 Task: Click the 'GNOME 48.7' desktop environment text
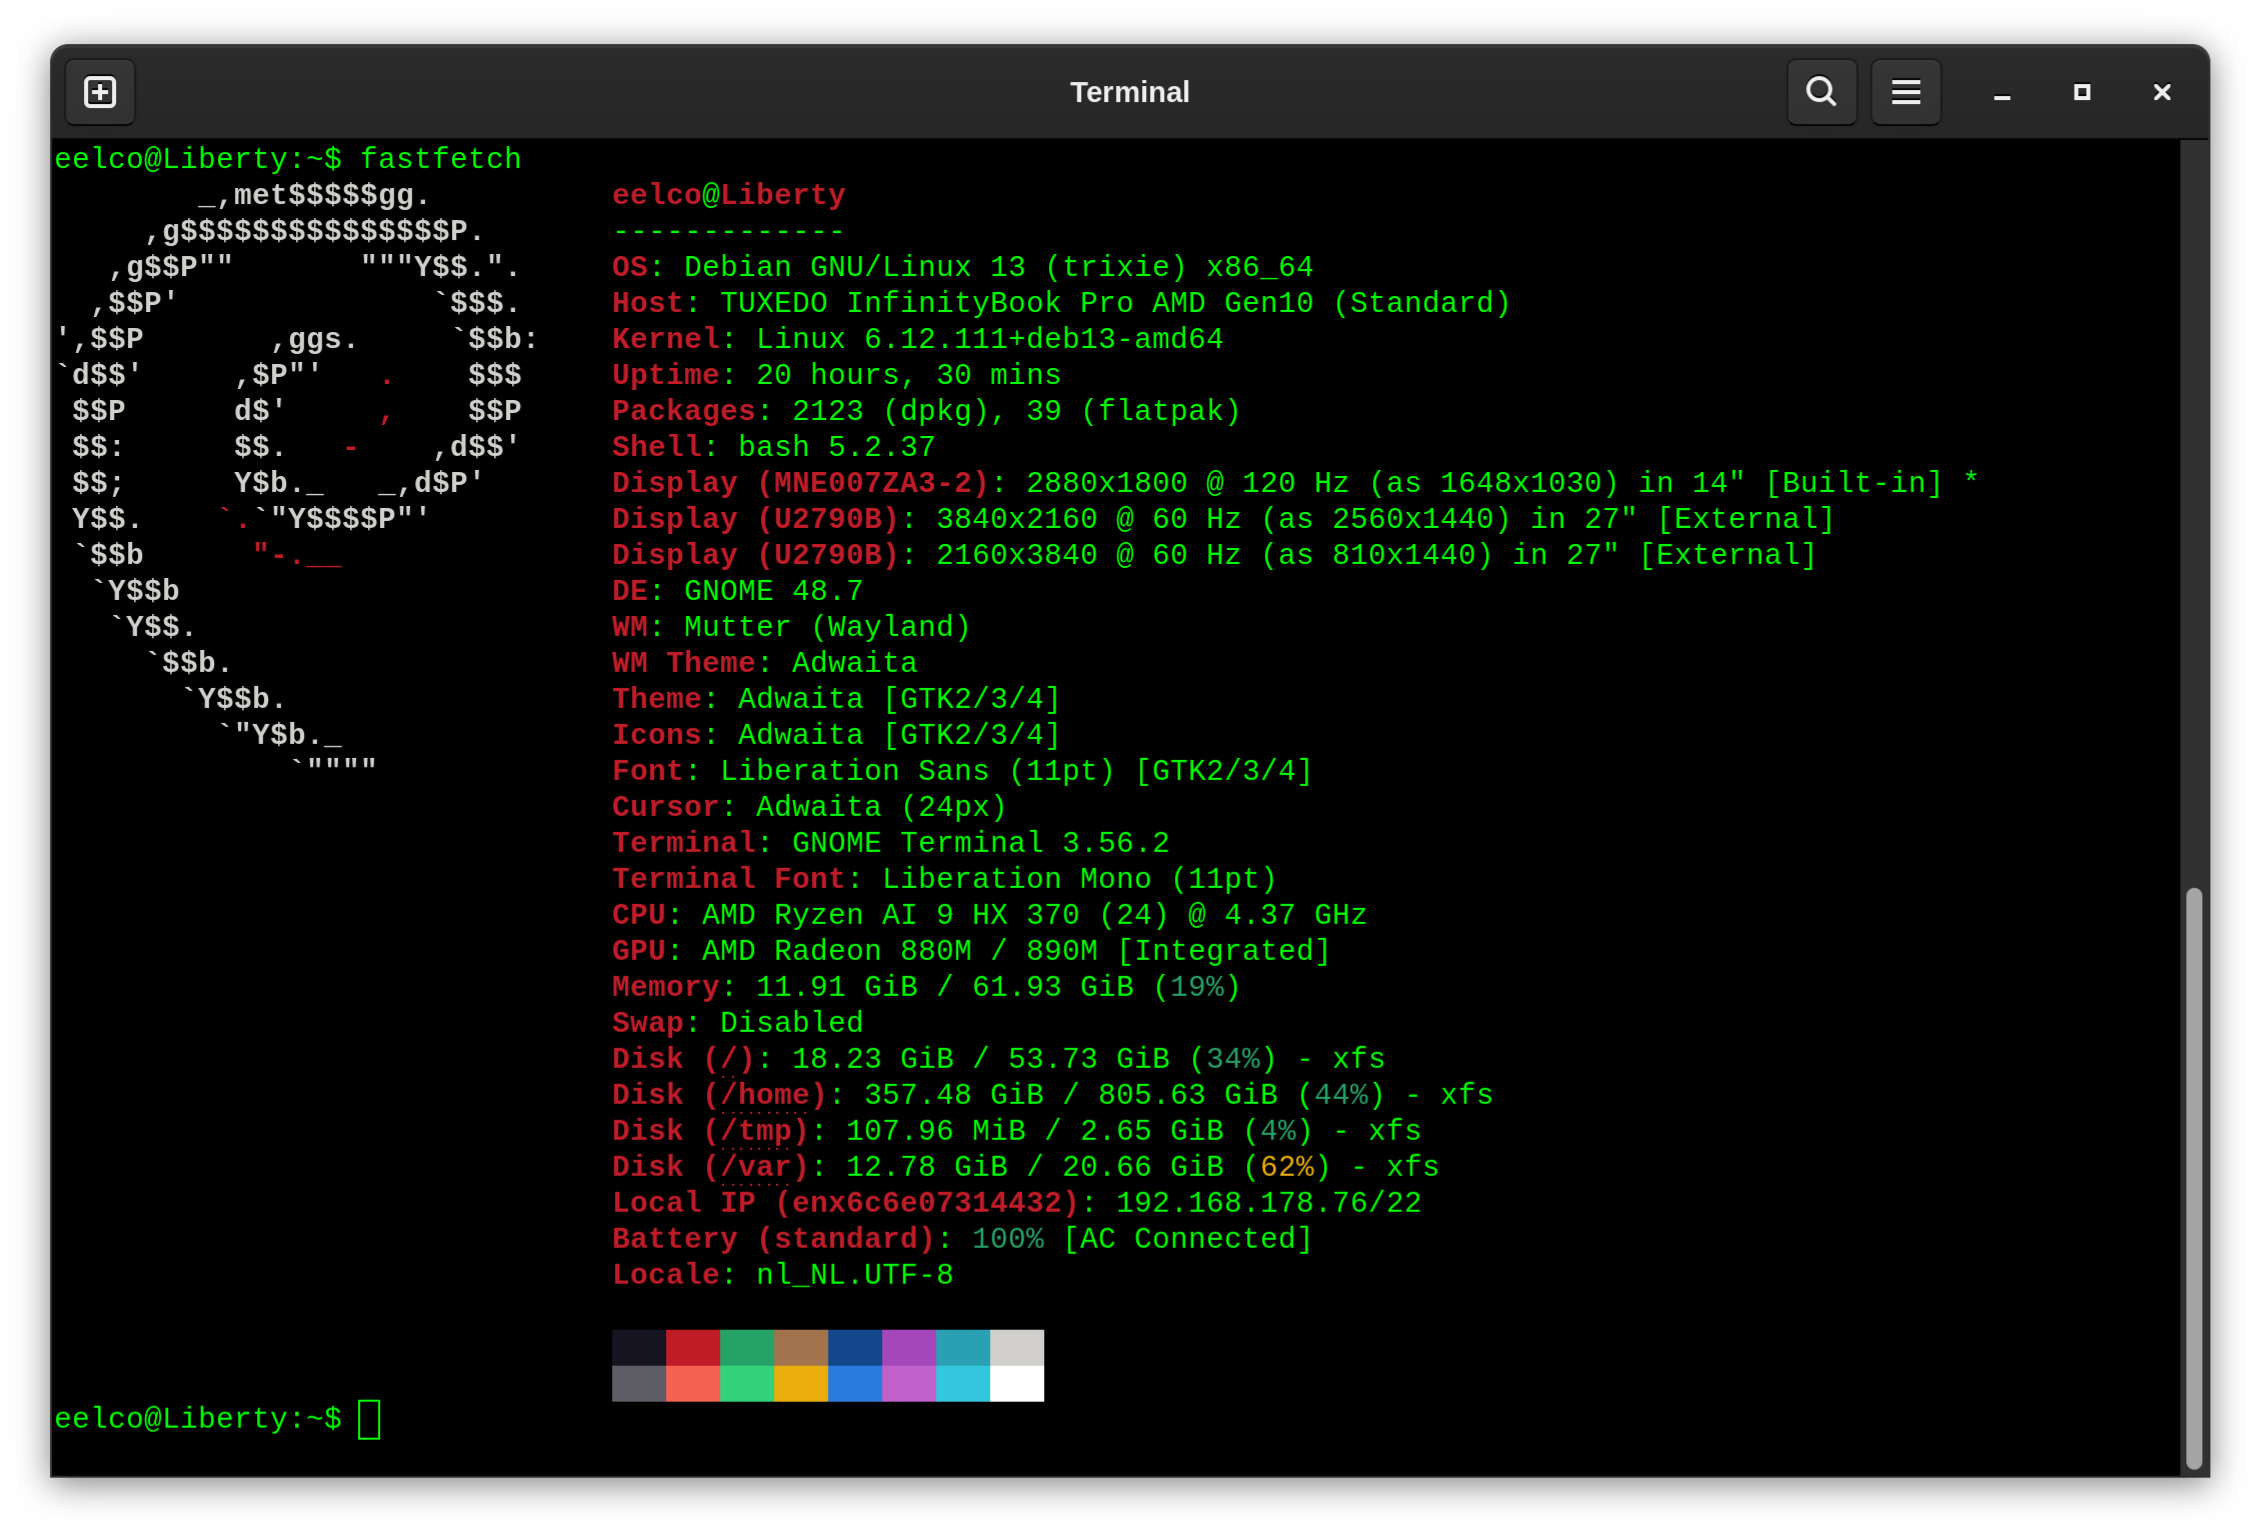(773, 591)
